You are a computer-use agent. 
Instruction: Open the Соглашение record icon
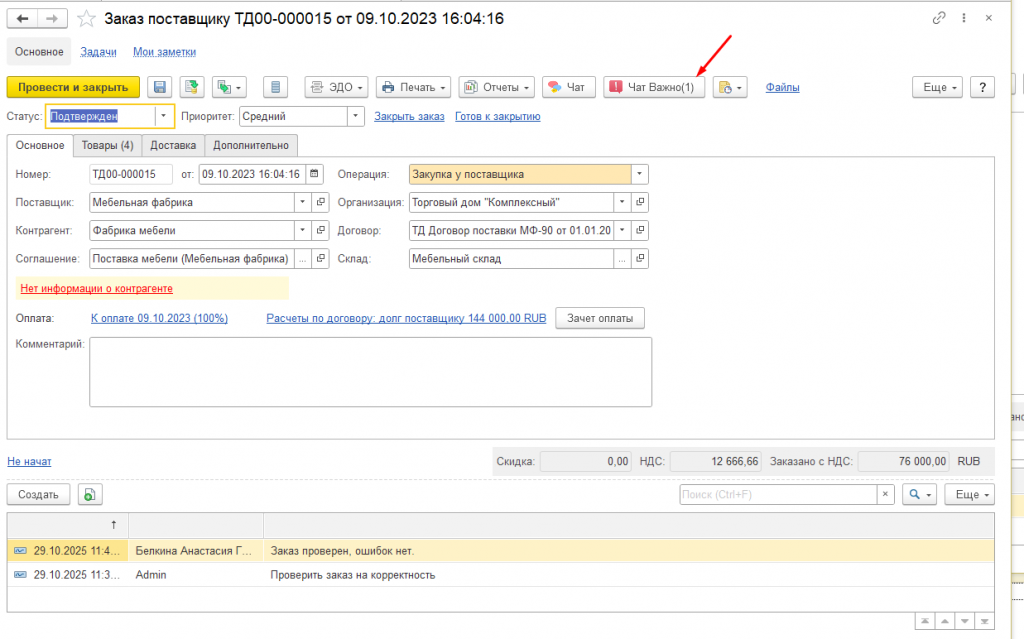321,259
